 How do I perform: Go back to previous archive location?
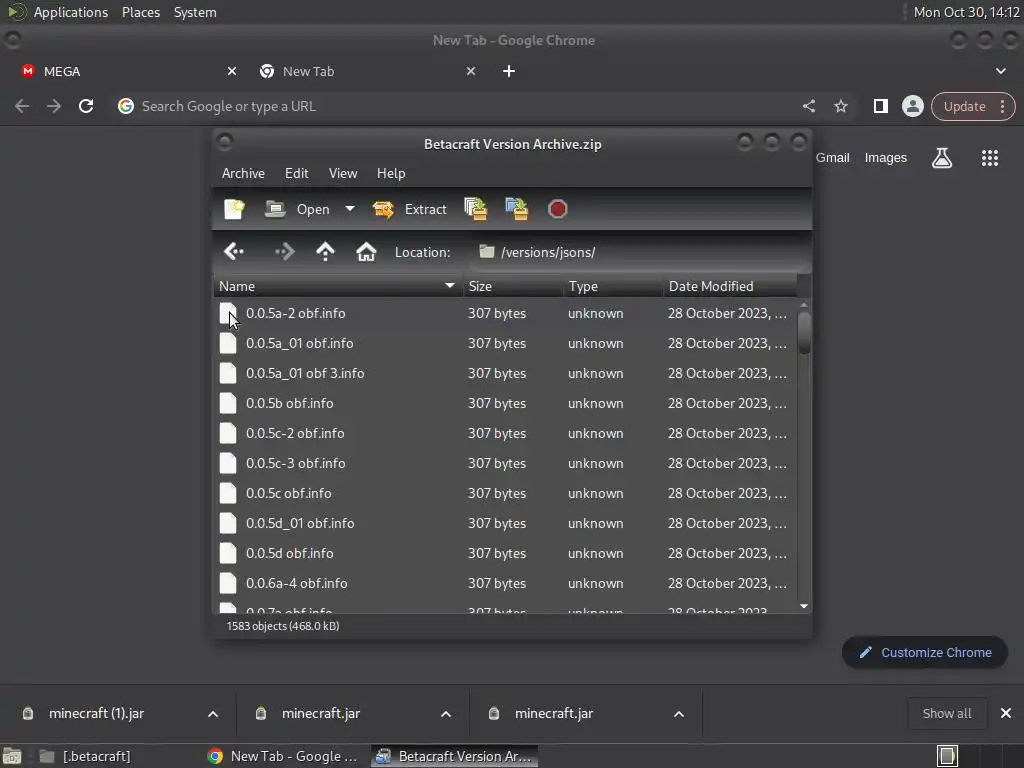pos(234,251)
